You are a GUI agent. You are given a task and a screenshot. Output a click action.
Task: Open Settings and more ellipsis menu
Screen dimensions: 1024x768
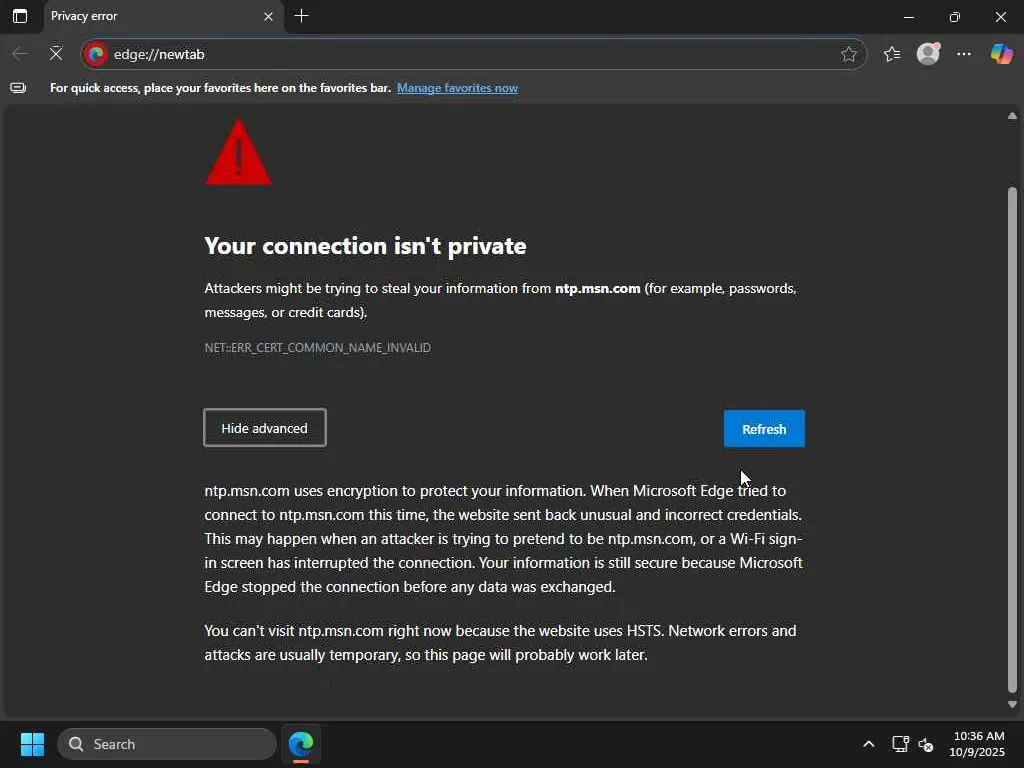964,54
